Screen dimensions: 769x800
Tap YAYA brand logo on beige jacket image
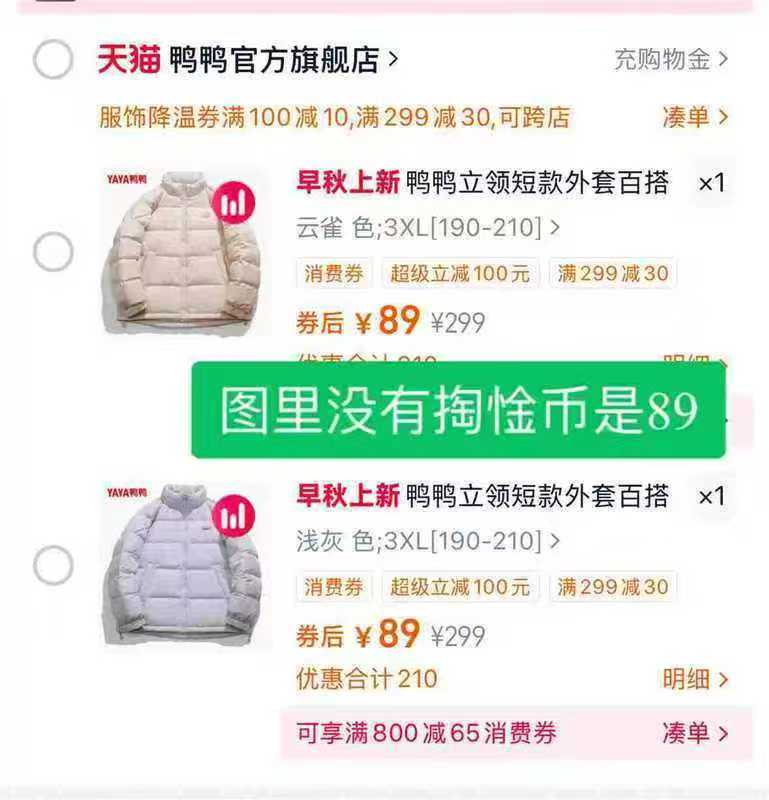(x=127, y=179)
